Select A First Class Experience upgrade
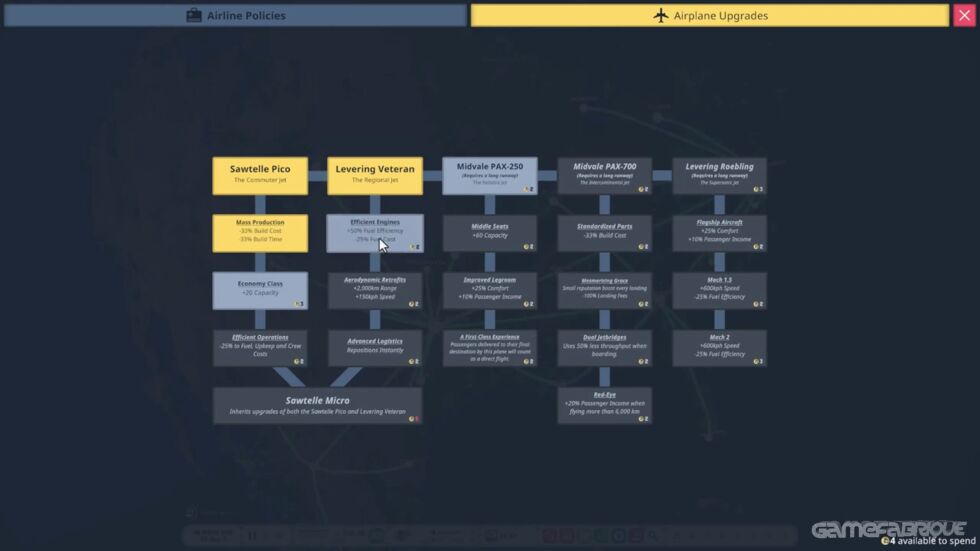The width and height of the screenshot is (980, 551). [x=489, y=348]
